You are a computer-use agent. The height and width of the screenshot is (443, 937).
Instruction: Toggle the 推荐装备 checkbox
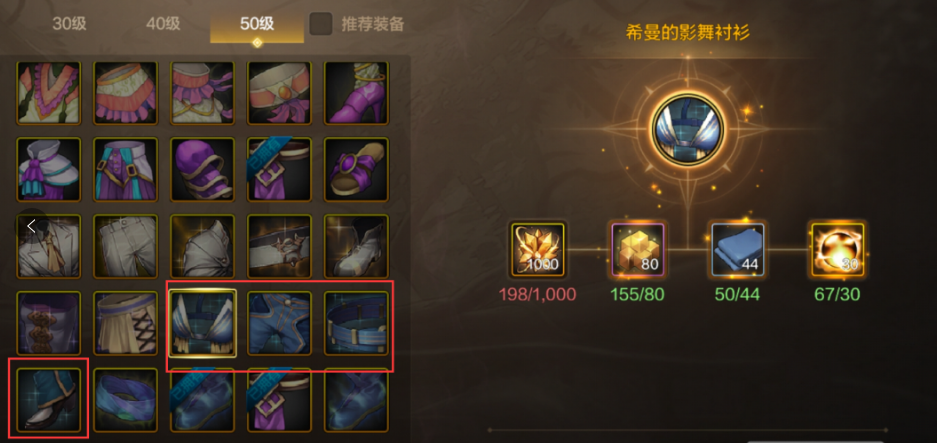pos(321,24)
